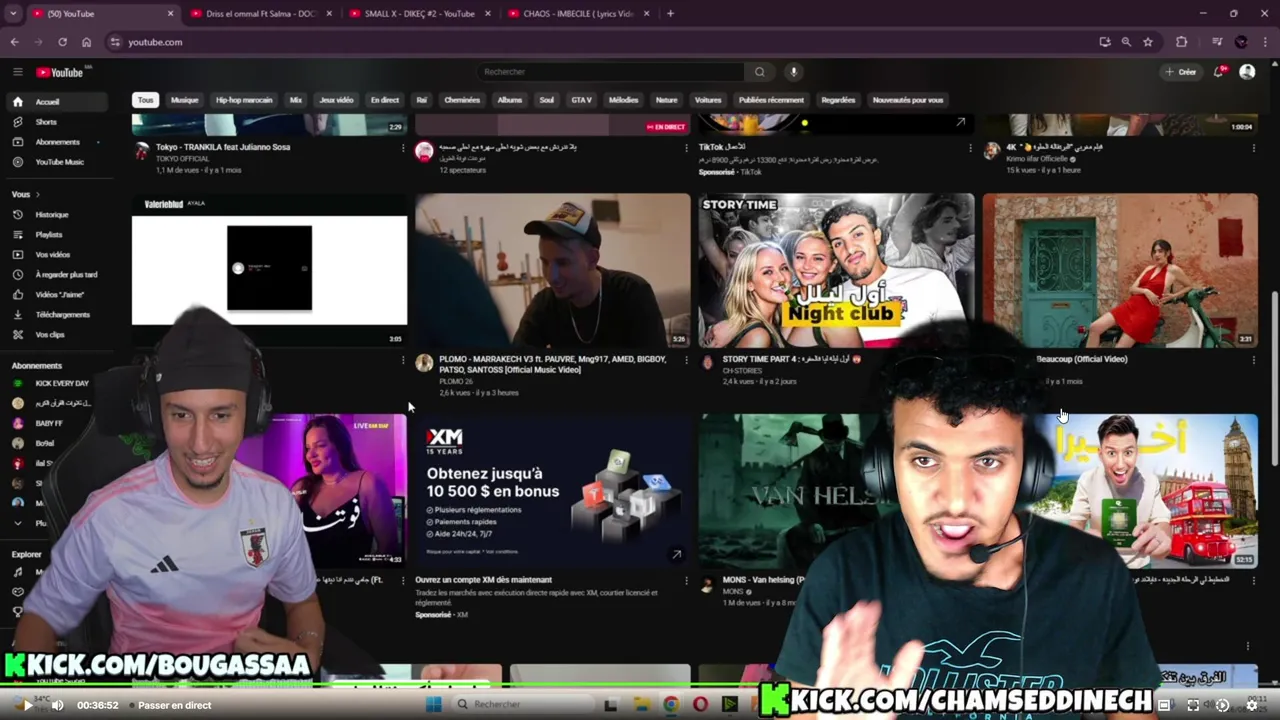The height and width of the screenshot is (720, 1280).
Task: Select the Jeux vidéo filter chip
Action: [336, 100]
